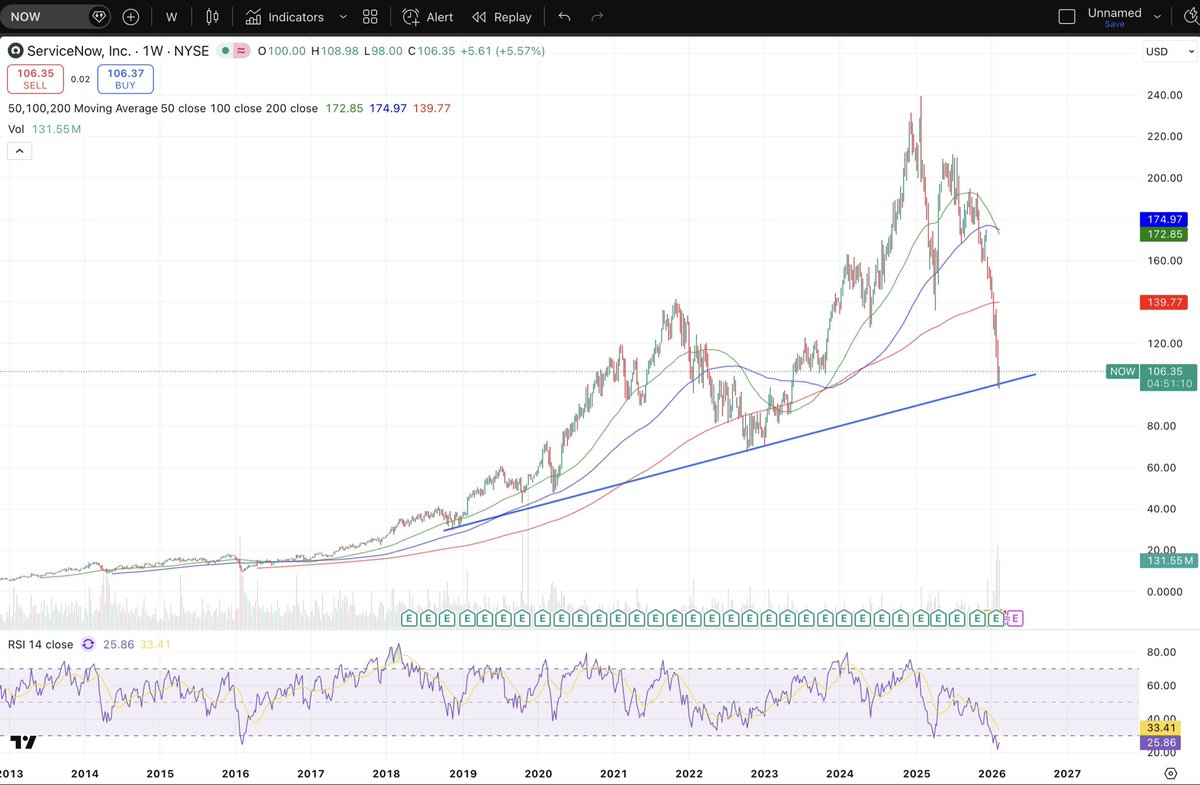Save the layout via the Save link
Image resolution: width=1200 pixels, height=785 pixels.
click(x=1114, y=24)
